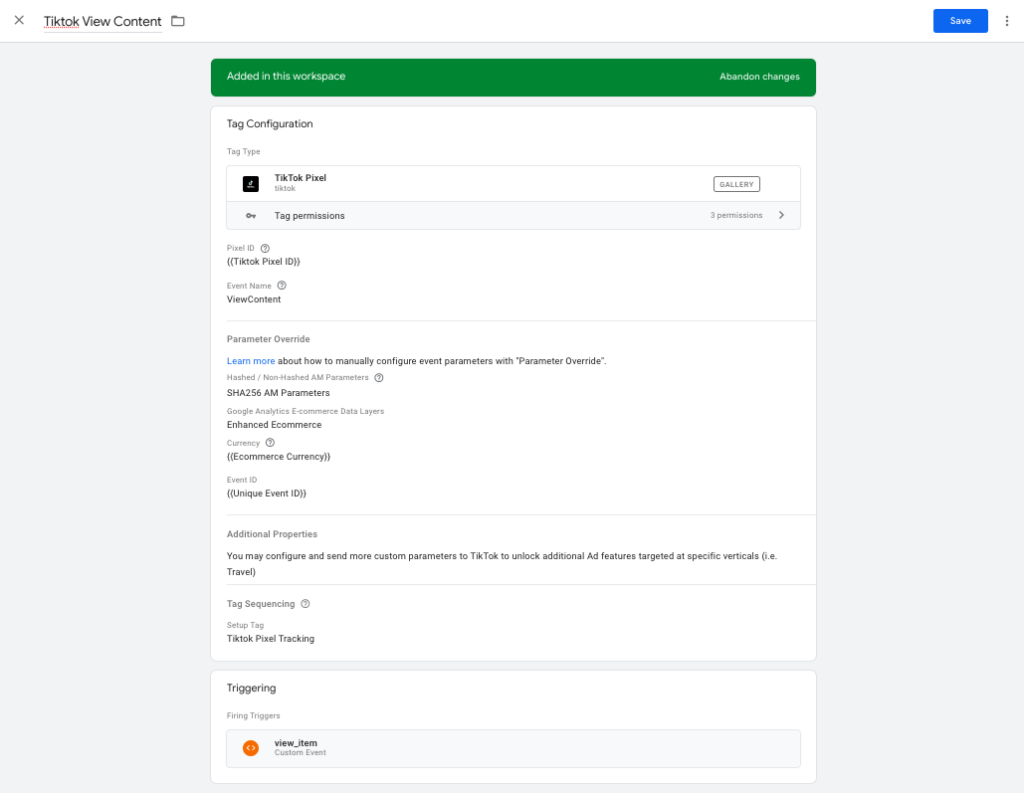Click the TikTok Pixel logo icon

(251, 184)
